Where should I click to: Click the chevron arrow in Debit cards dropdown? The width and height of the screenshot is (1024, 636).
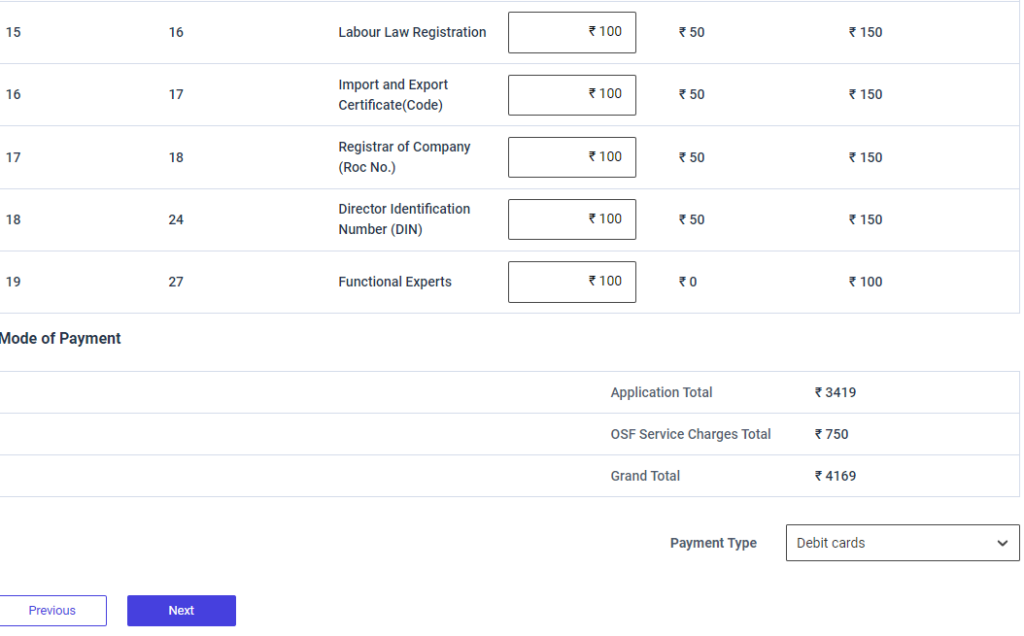[1002, 543]
